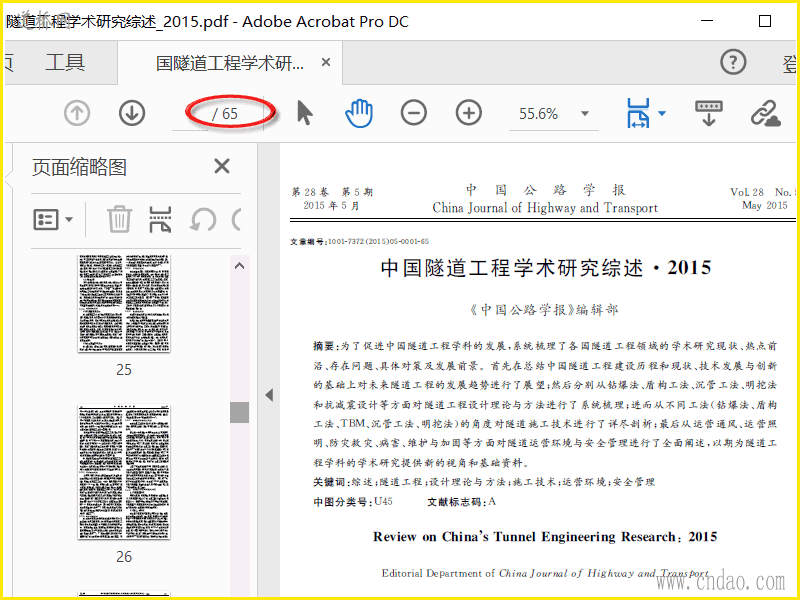This screenshot has height=600, width=800.
Task: Click the Vol. 28 volume text
Action: (747, 192)
